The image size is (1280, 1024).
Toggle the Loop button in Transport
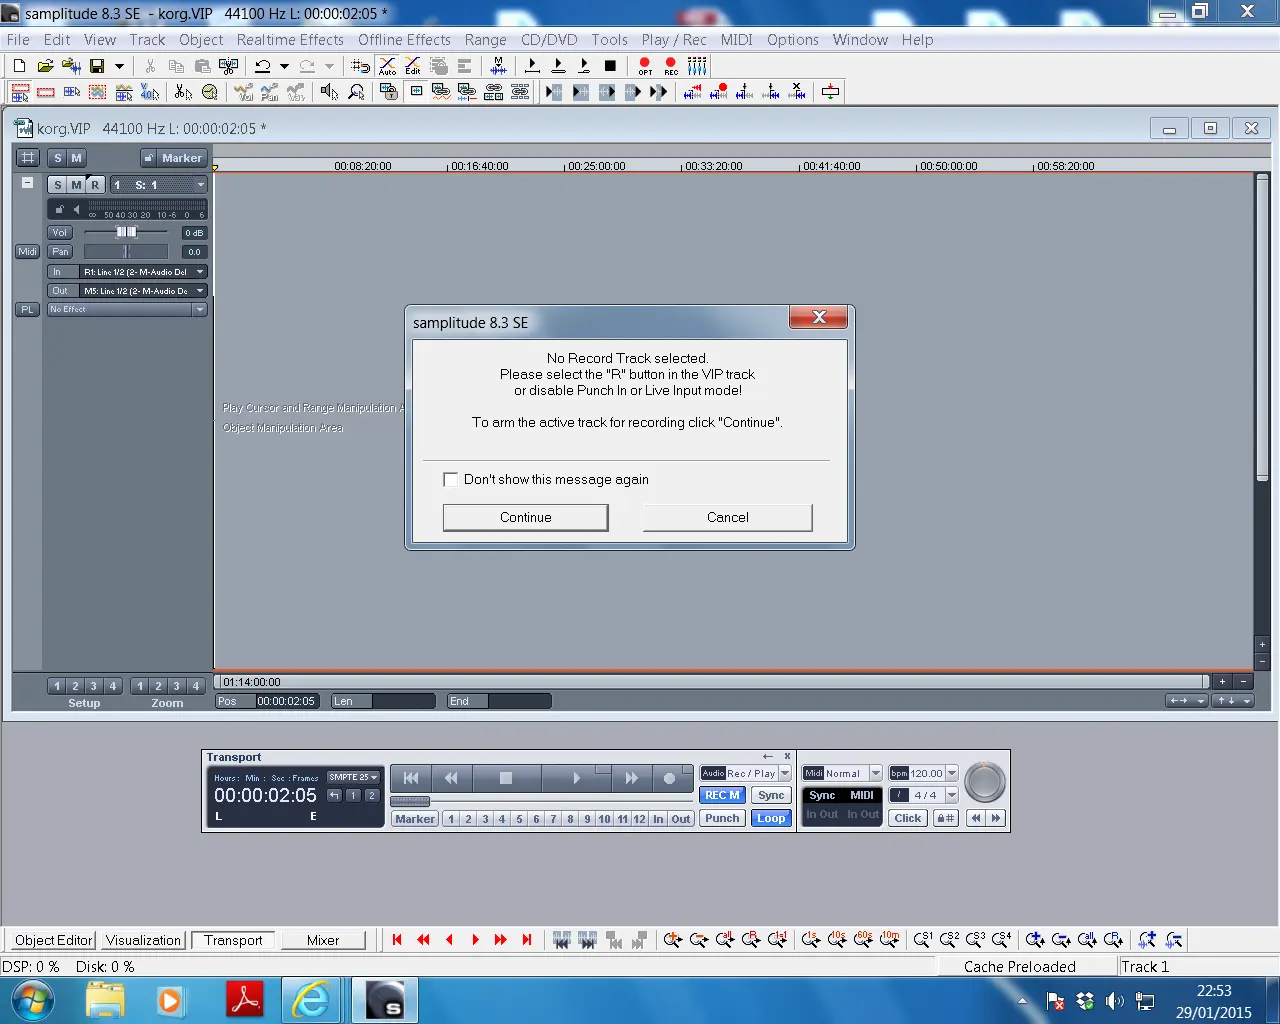771,818
